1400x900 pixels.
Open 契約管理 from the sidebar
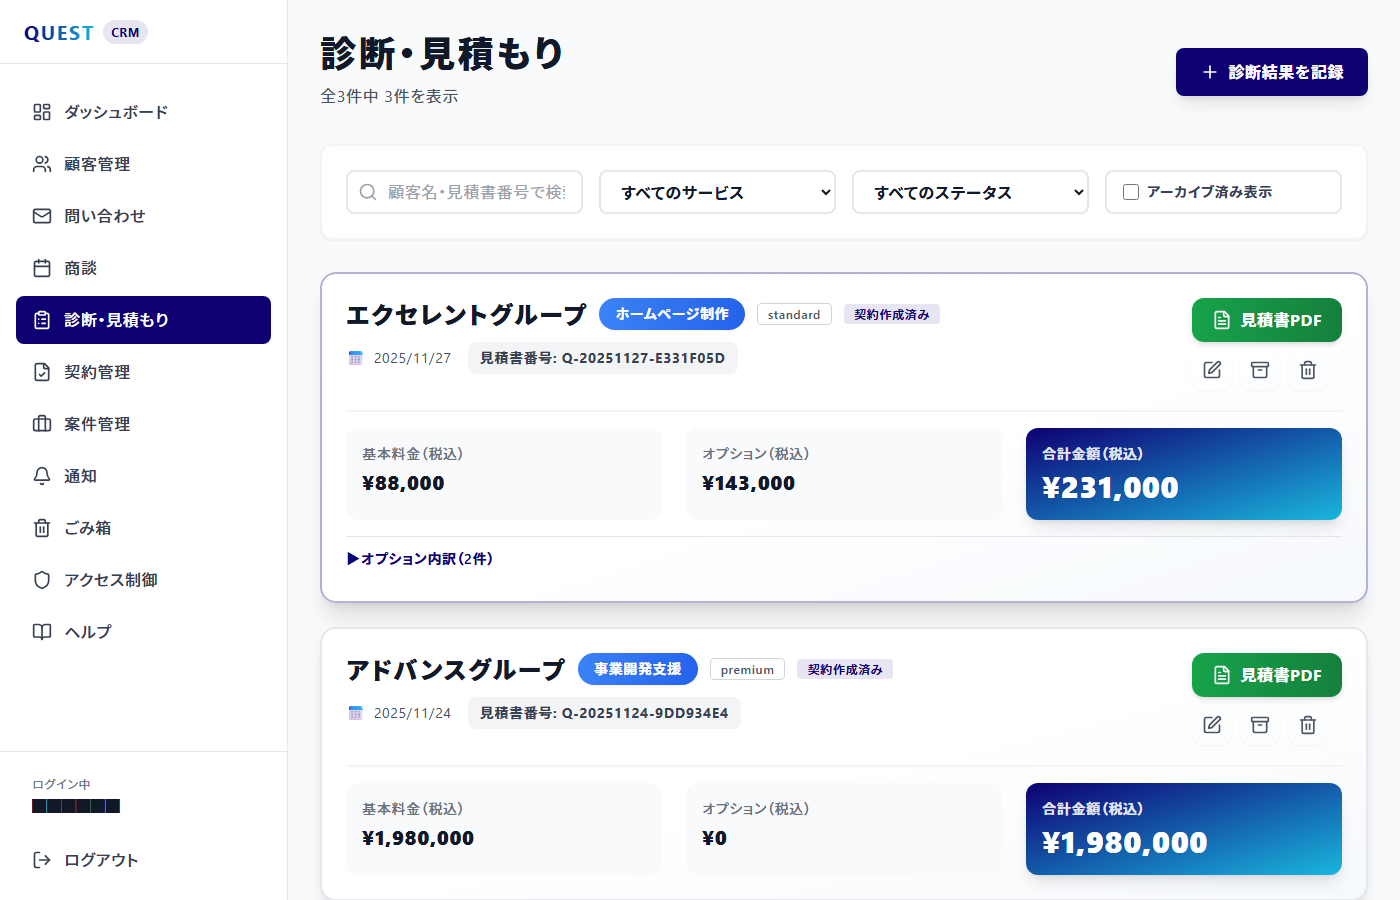tap(97, 372)
